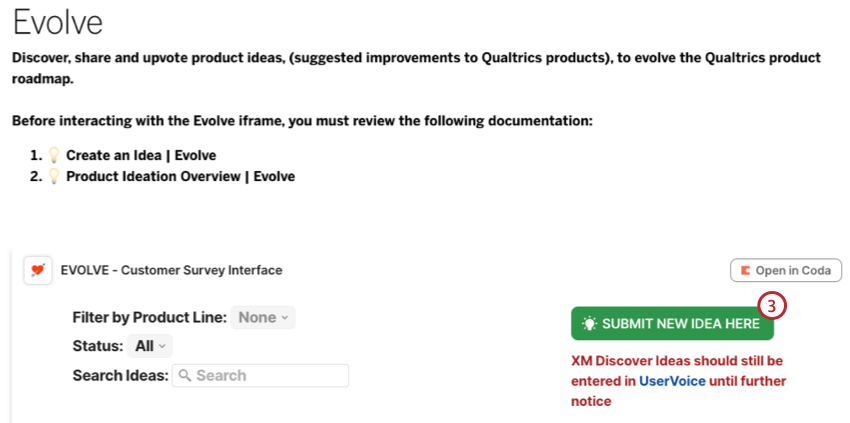This screenshot has height=423, width=850.
Task: Click the chevron arrow next to None
Action: click(x=285, y=318)
